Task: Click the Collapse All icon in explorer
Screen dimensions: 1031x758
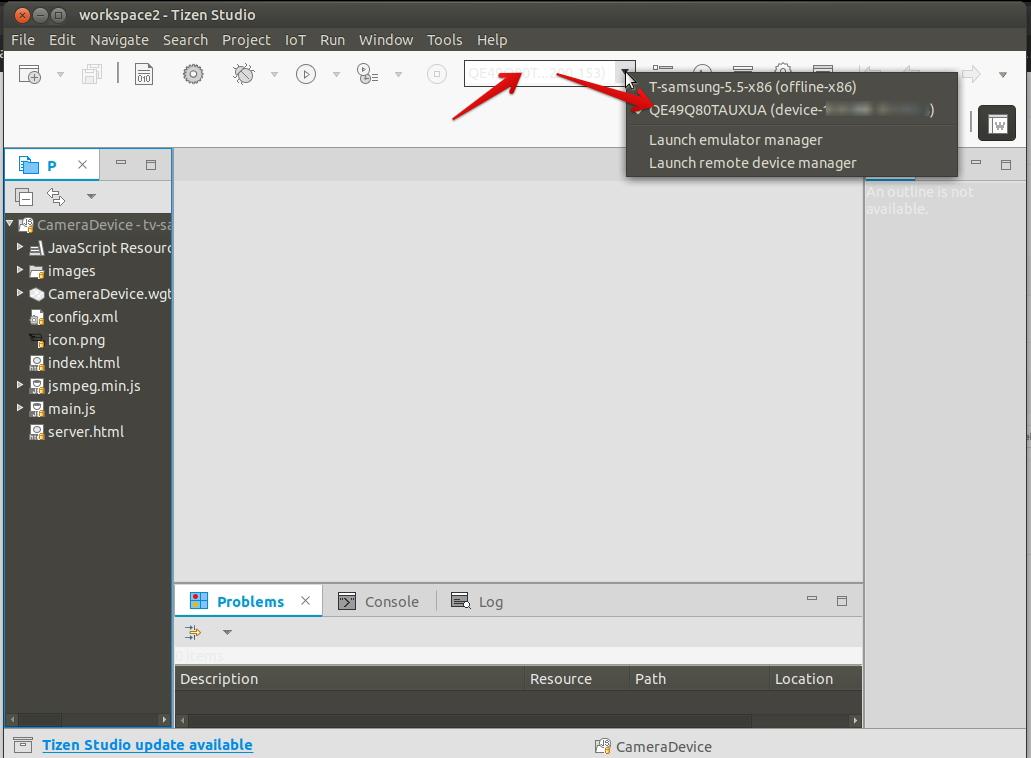Action: [x=24, y=197]
